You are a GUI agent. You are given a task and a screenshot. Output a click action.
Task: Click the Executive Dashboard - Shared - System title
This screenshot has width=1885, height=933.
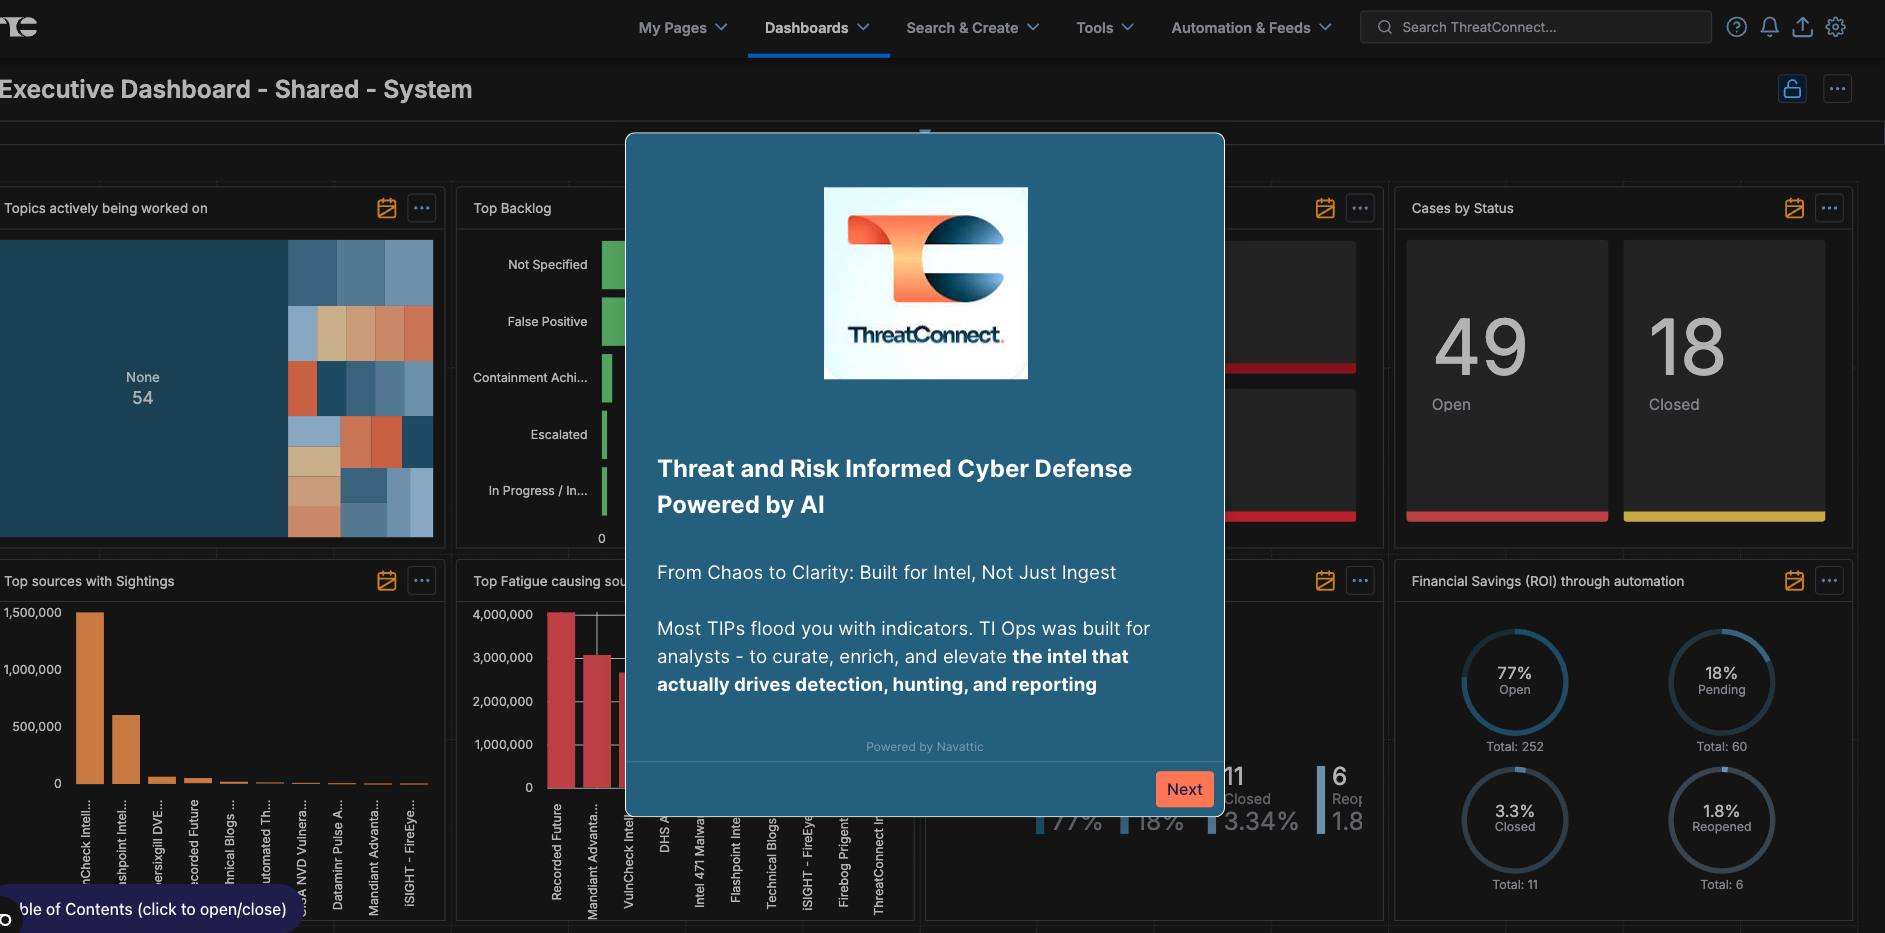click(x=236, y=89)
